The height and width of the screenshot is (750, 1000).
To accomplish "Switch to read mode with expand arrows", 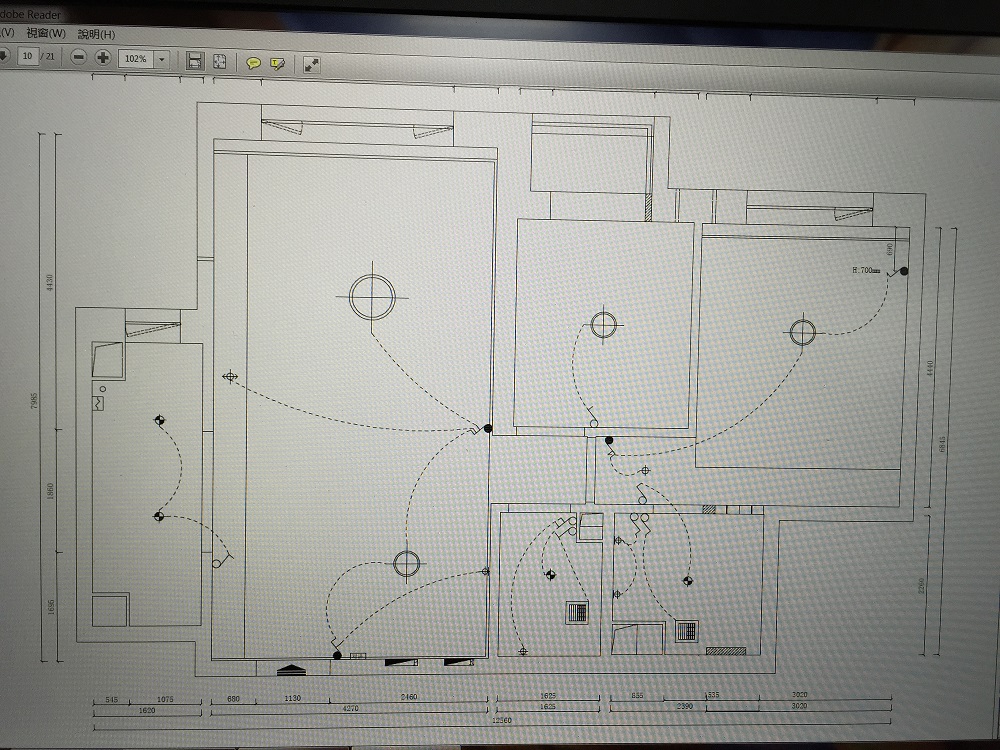I will (312, 64).
